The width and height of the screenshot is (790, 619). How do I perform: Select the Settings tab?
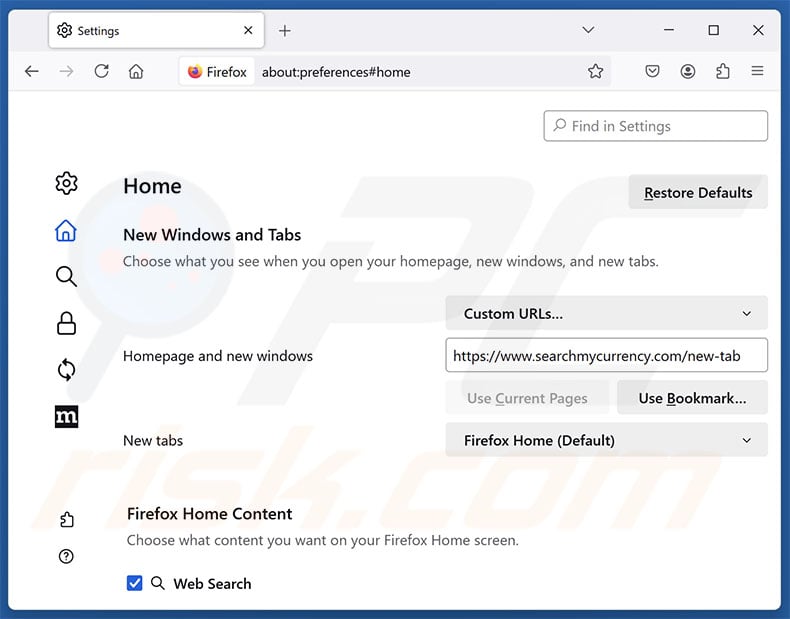click(x=156, y=31)
